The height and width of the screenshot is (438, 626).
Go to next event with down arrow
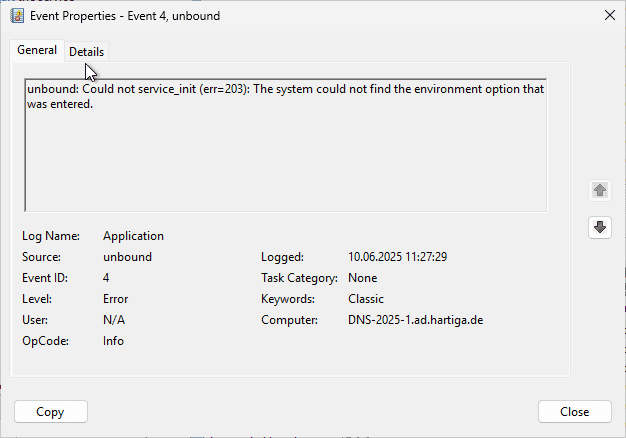600,227
